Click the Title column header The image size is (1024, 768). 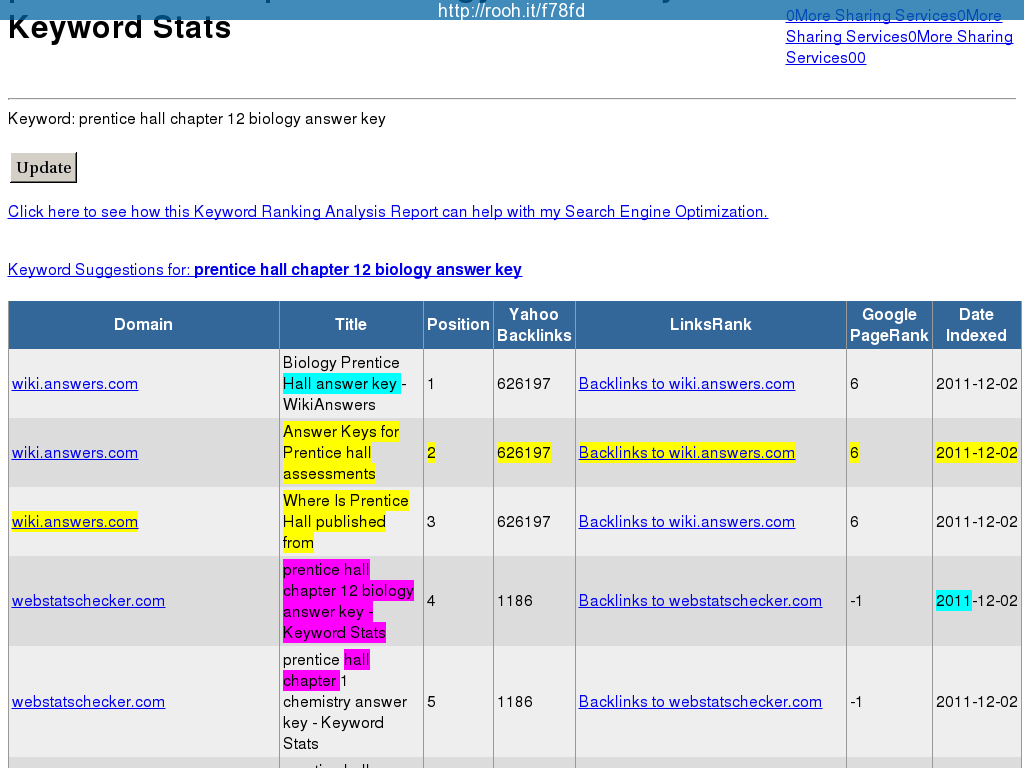coord(351,325)
